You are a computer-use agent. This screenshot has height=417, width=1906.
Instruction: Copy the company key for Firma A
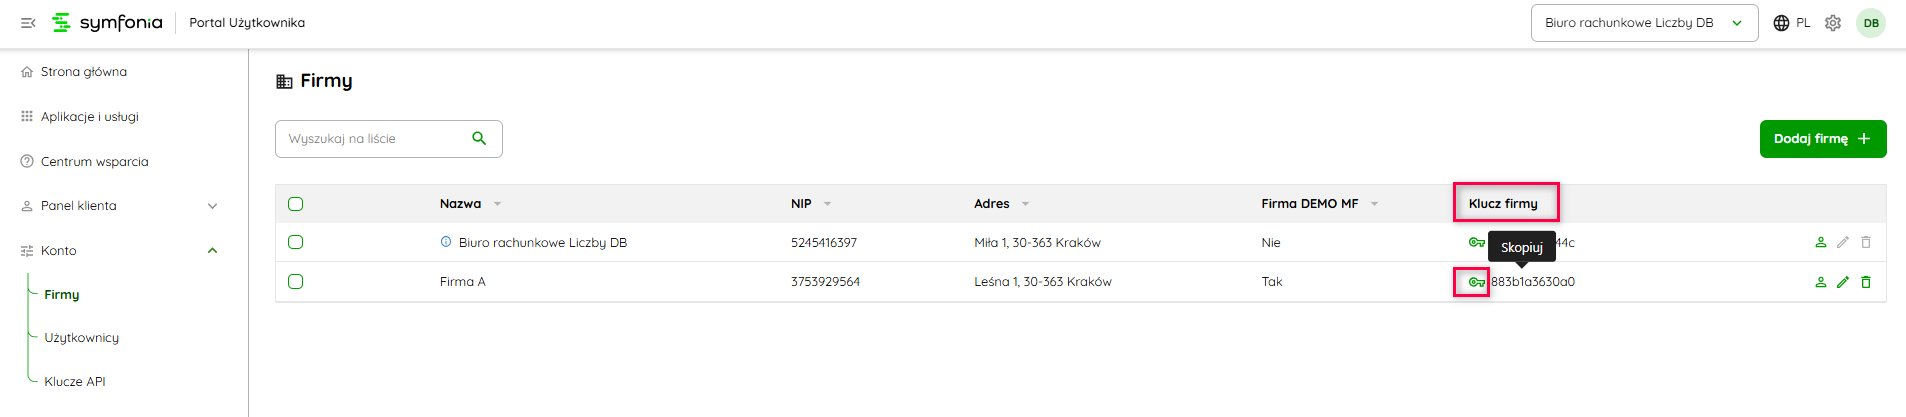1476,282
